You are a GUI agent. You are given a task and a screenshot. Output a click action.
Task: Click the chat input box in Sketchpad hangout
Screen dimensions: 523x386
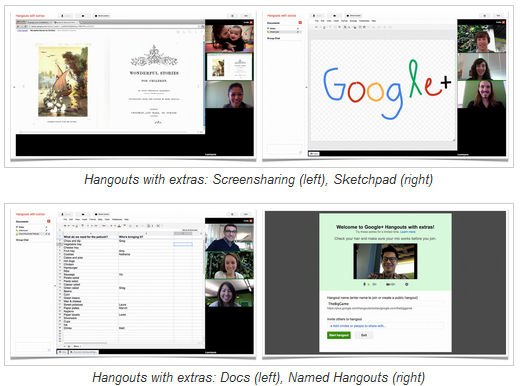[284, 149]
